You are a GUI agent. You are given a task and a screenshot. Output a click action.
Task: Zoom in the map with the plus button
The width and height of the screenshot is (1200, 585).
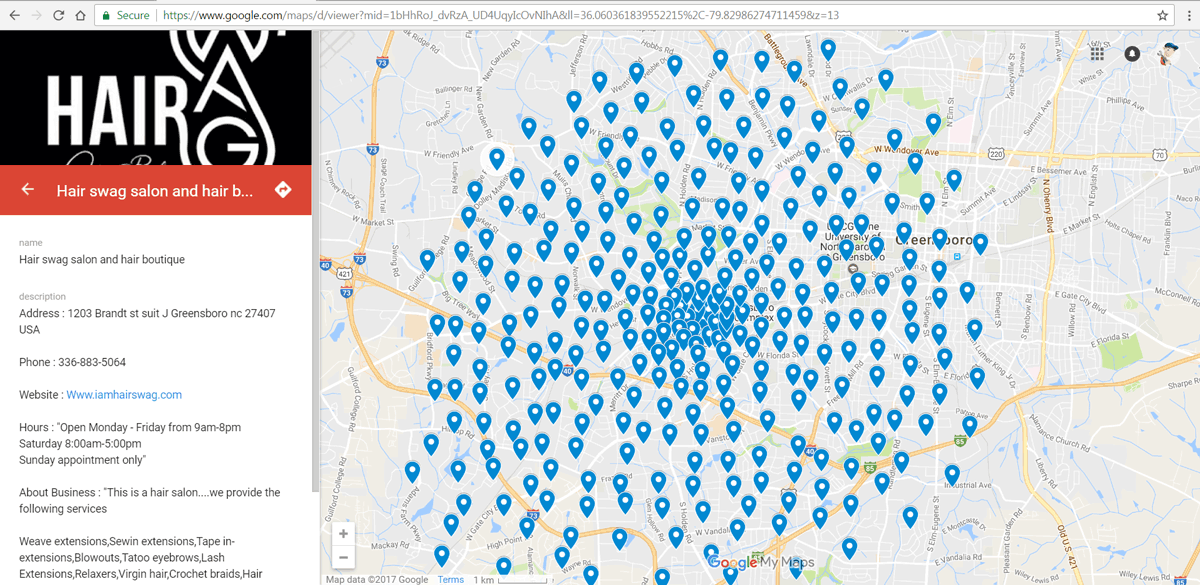[x=343, y=534]
